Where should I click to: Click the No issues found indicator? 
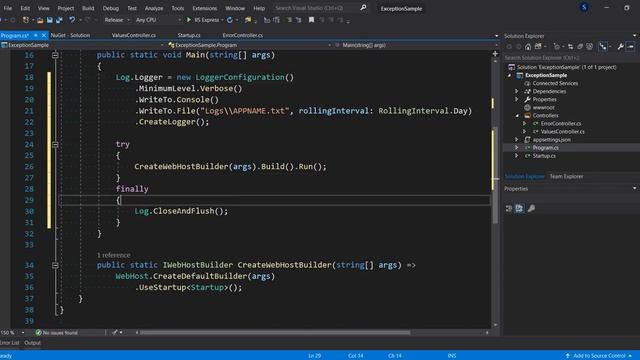click(56, 333)
